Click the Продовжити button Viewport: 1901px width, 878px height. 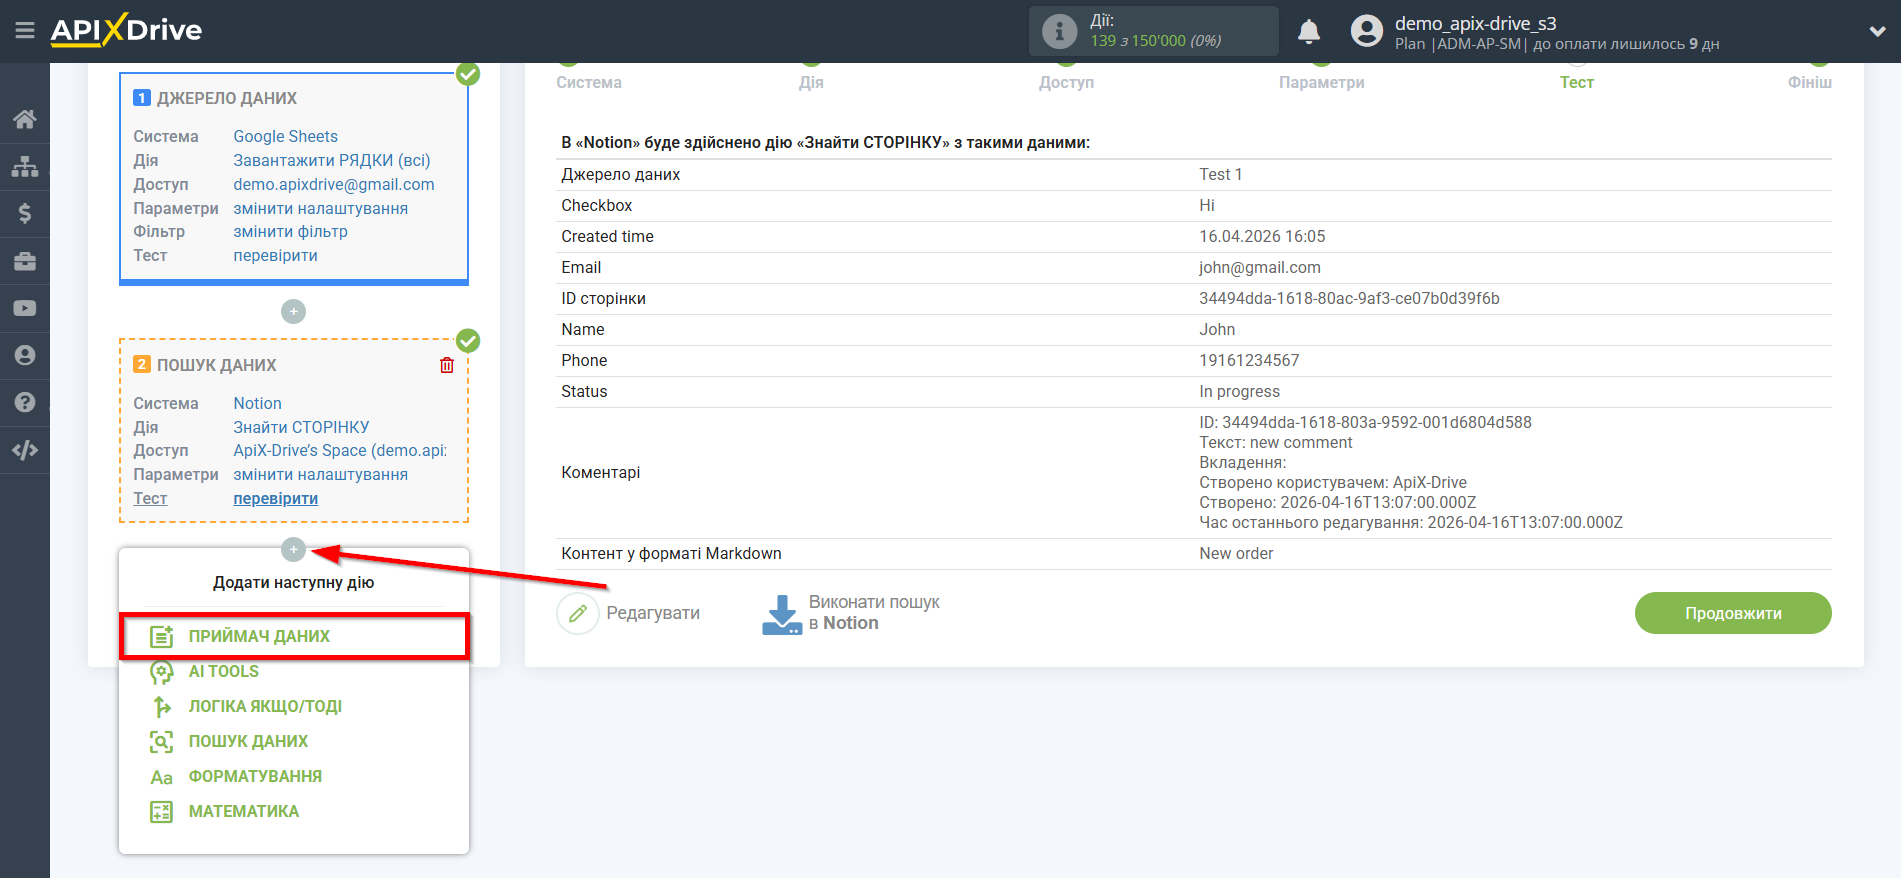point(1733,613)
